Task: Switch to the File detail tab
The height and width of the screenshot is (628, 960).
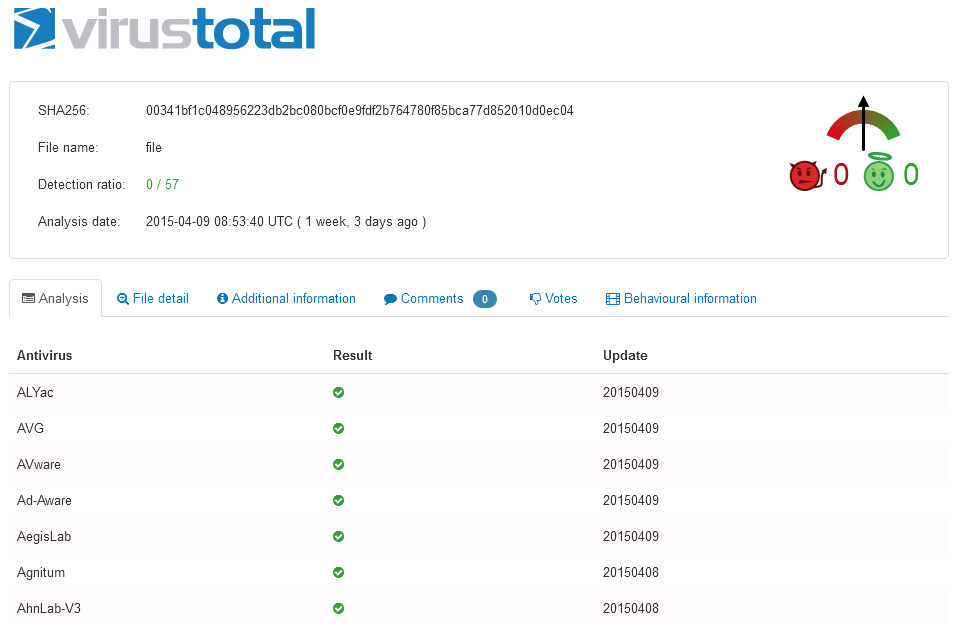Action: 152,298
